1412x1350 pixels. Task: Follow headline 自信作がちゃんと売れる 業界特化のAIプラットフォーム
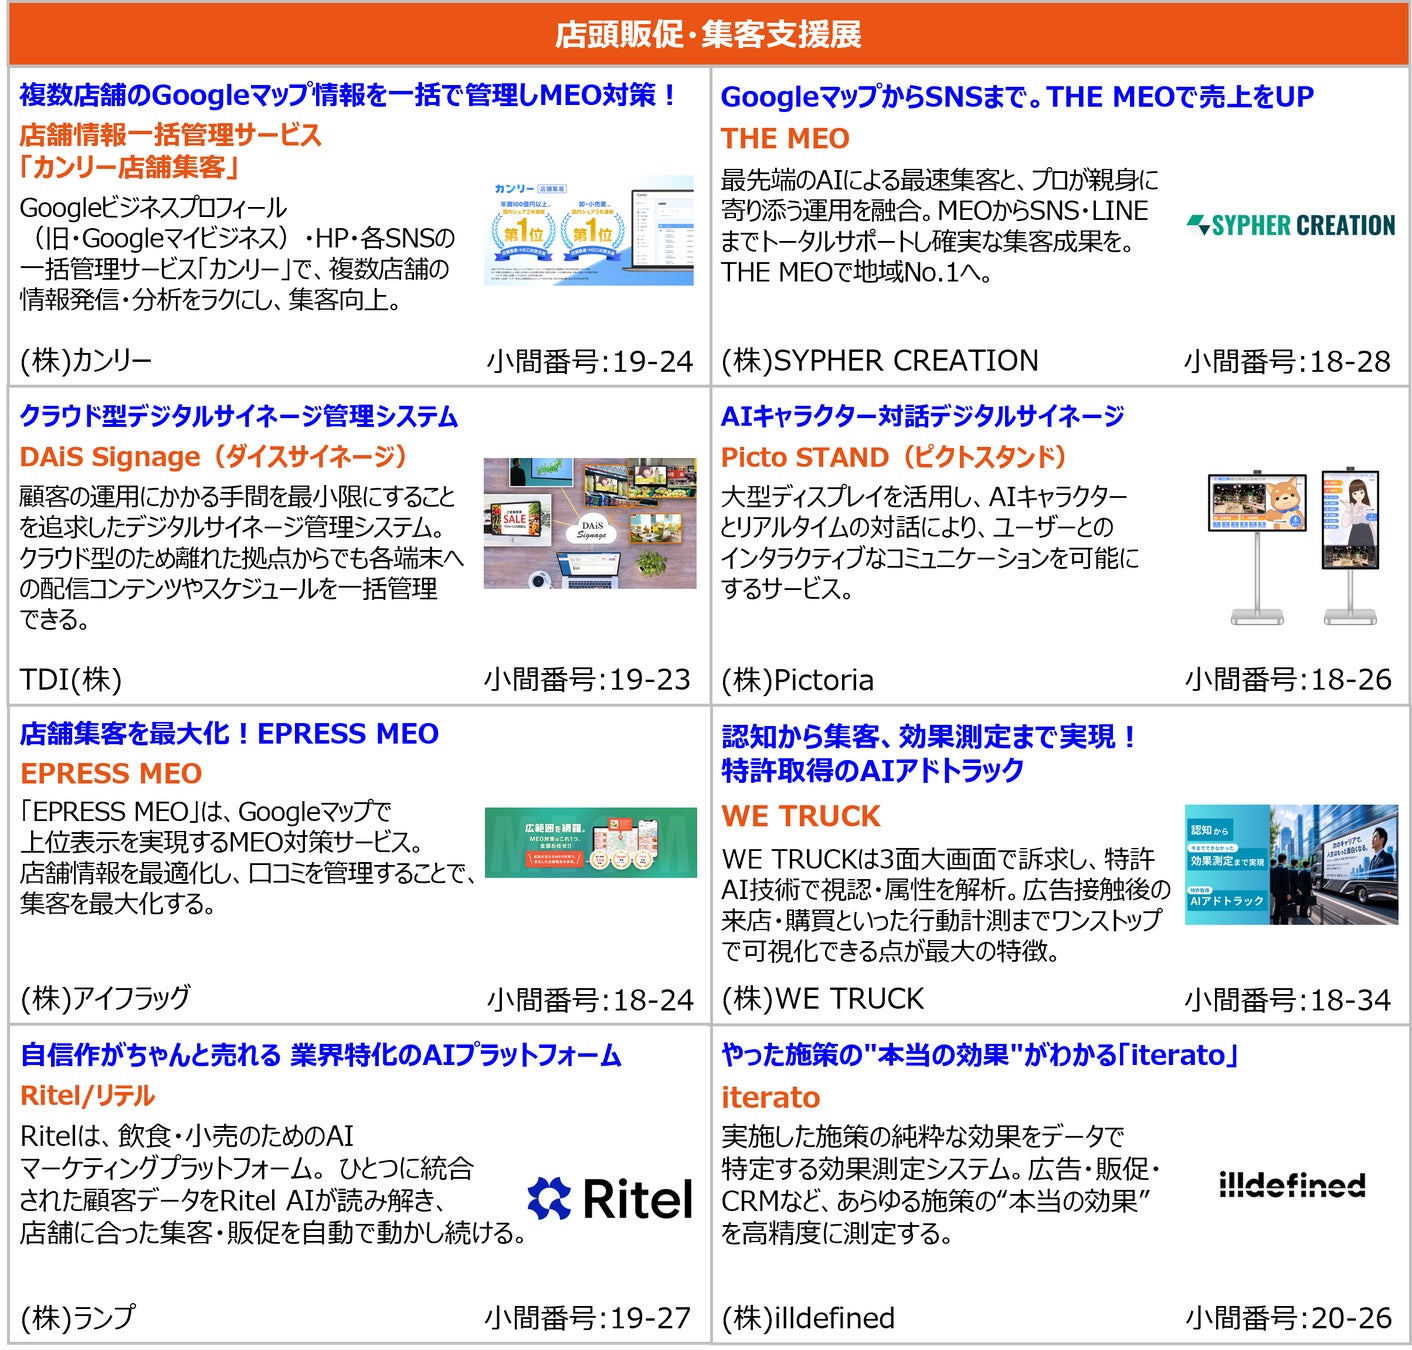coord(321,1055)
